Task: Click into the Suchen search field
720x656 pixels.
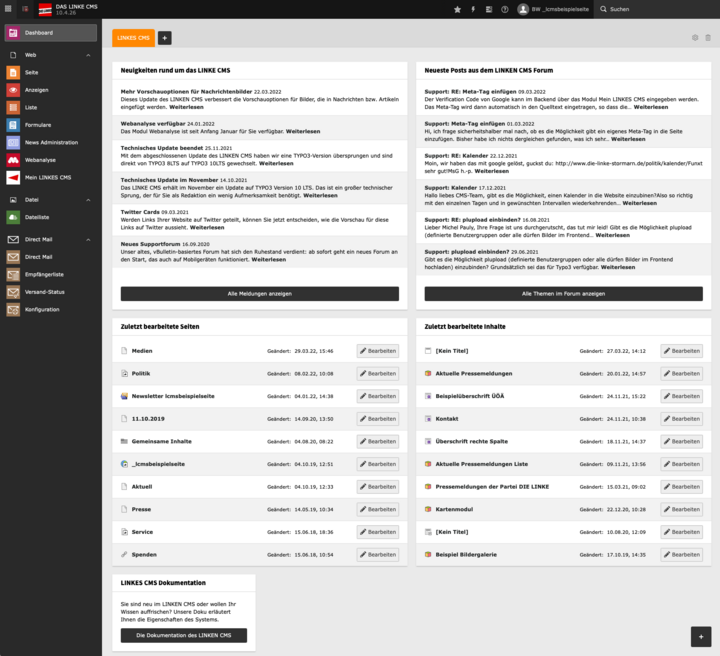Action: pos(657,9)
